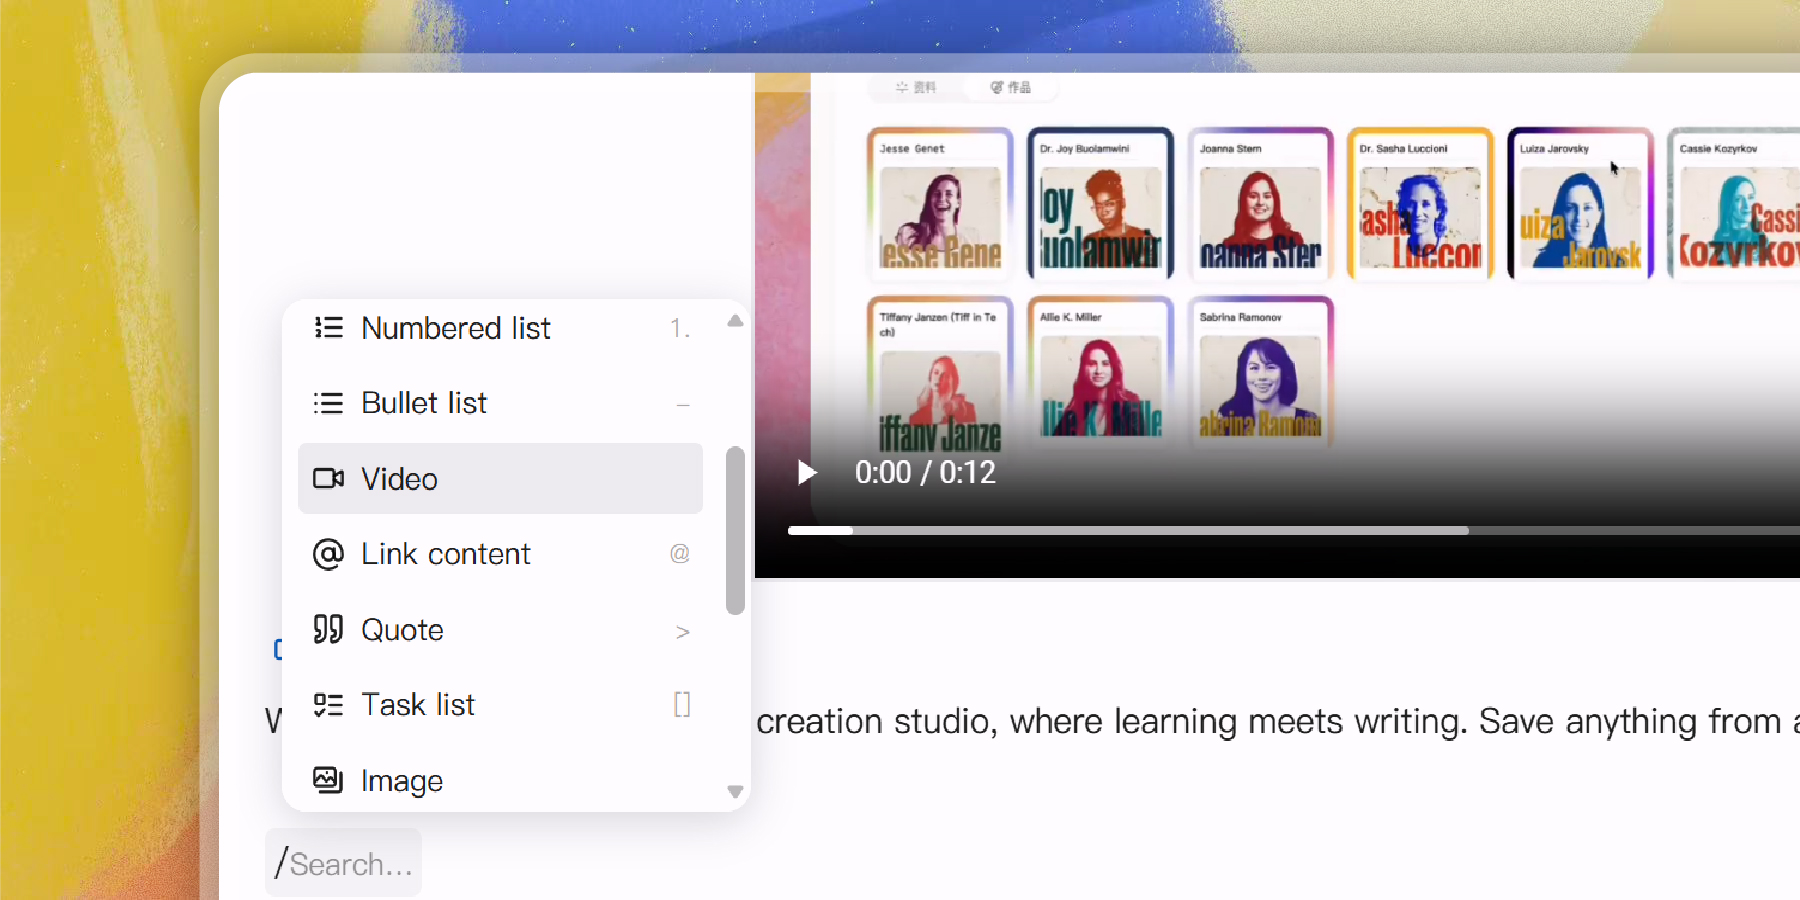
Task: Click the slash command menu scrollbar thumb
Action: pyautogui.click(x=735, y=530)
